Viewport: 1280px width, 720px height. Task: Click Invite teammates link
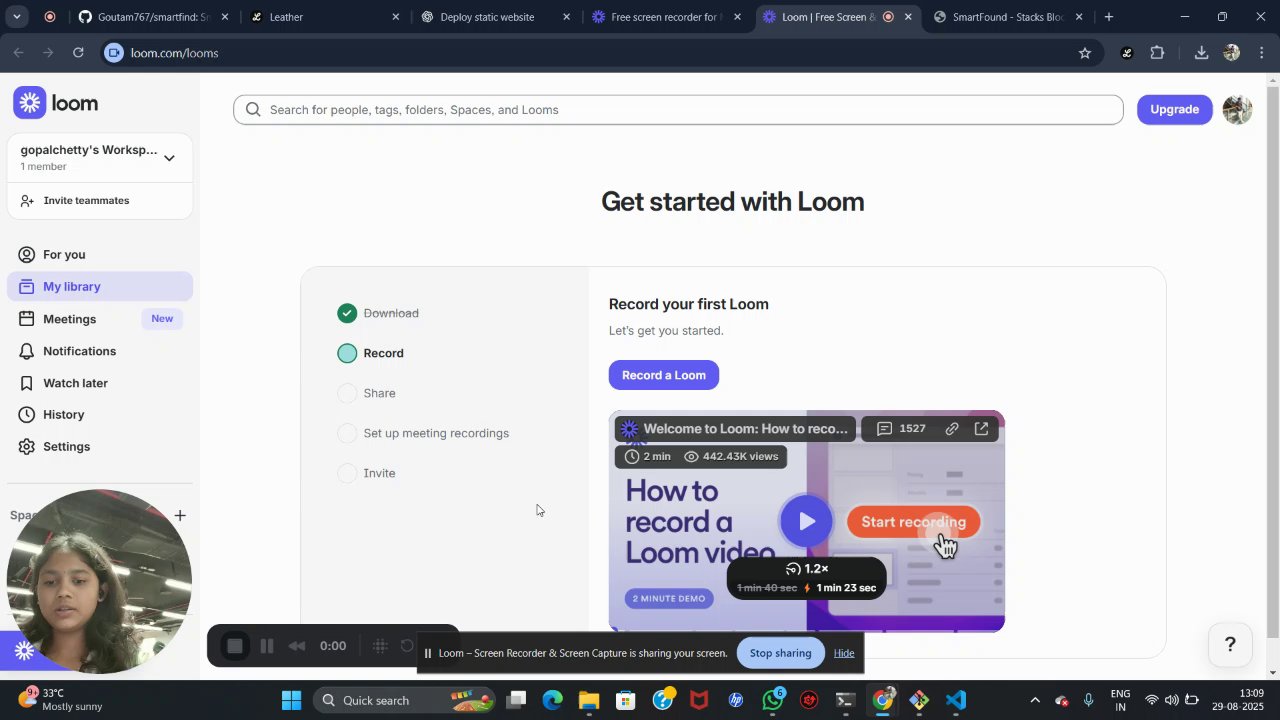point(86,200)
